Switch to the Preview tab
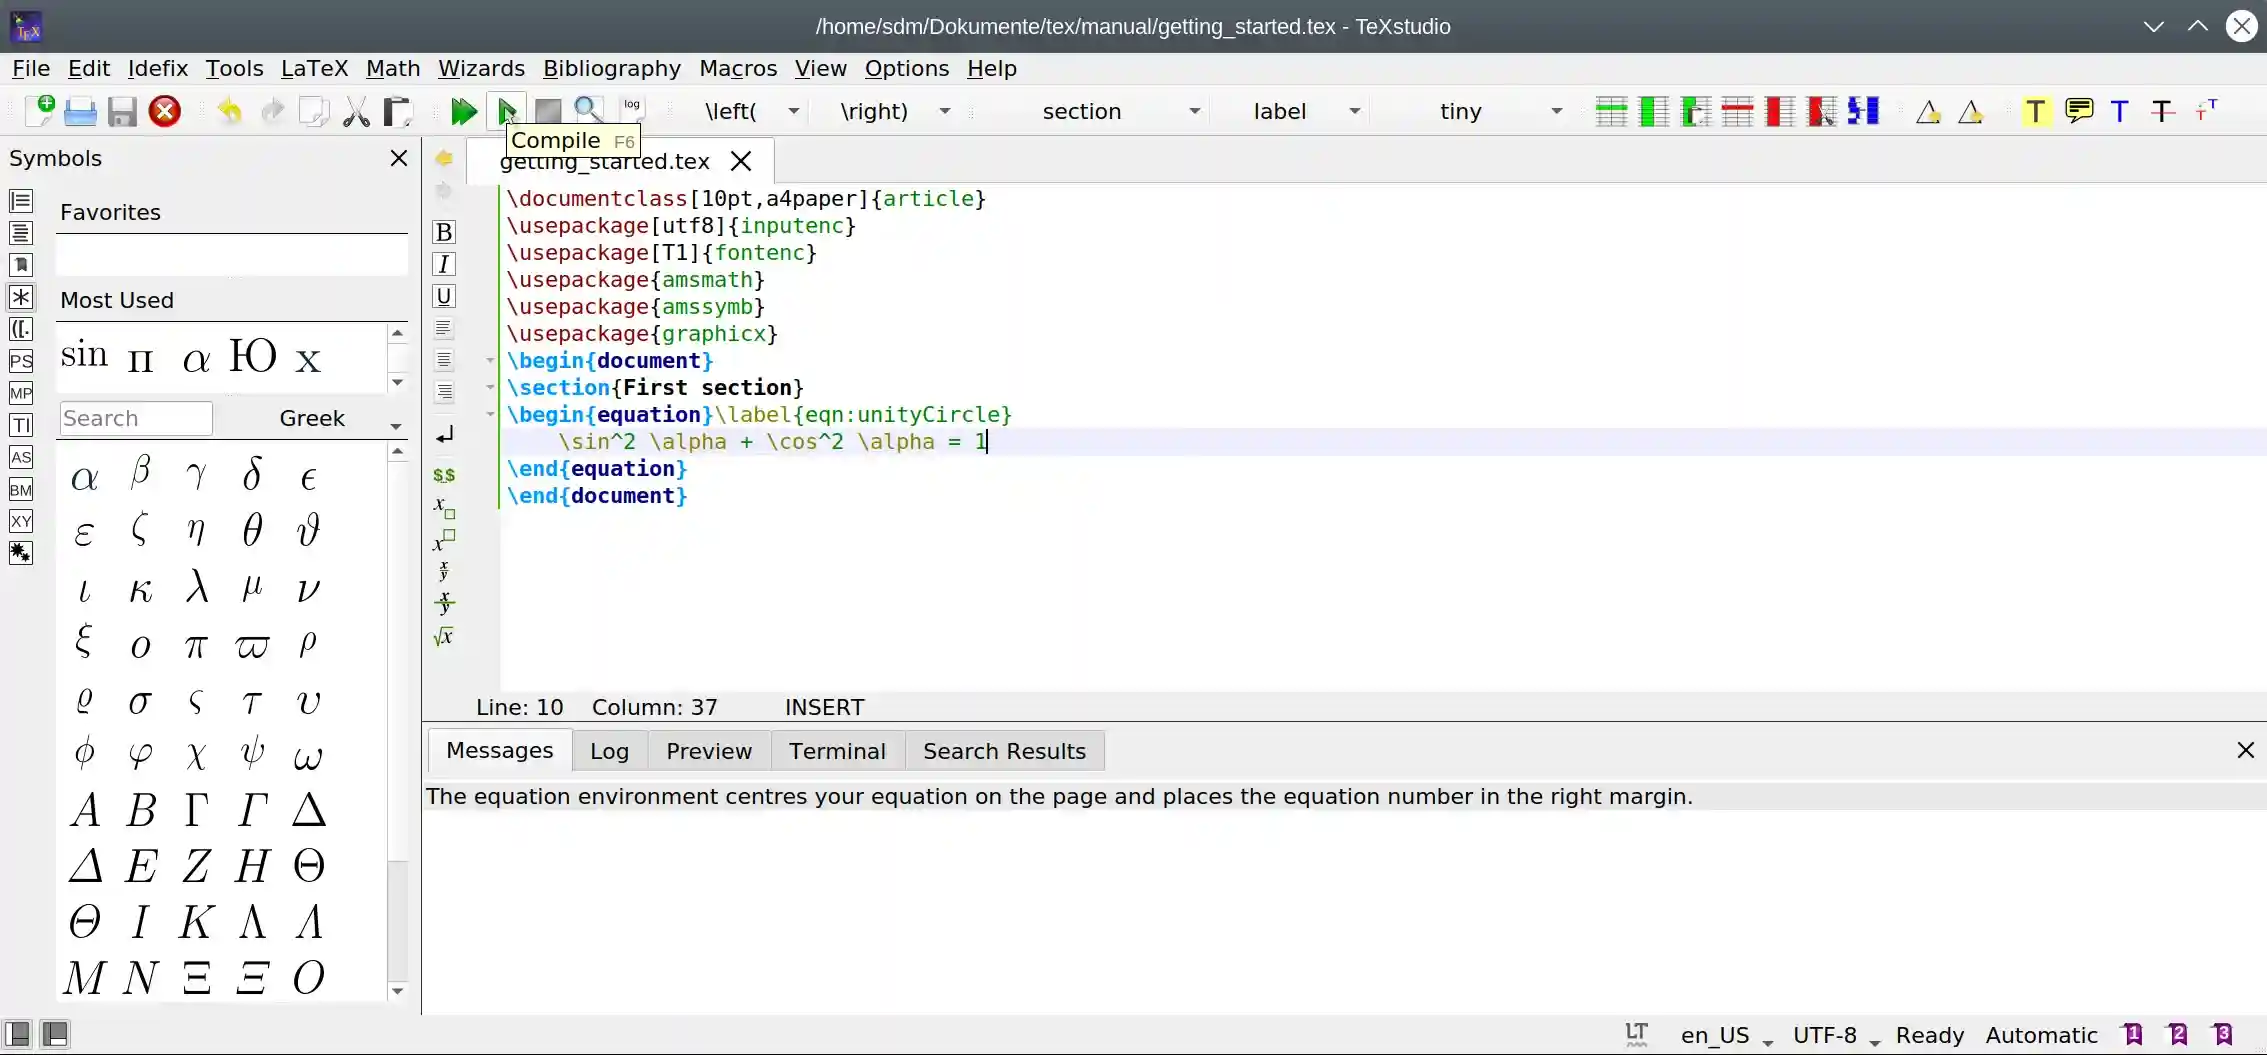 click(708, 751)
